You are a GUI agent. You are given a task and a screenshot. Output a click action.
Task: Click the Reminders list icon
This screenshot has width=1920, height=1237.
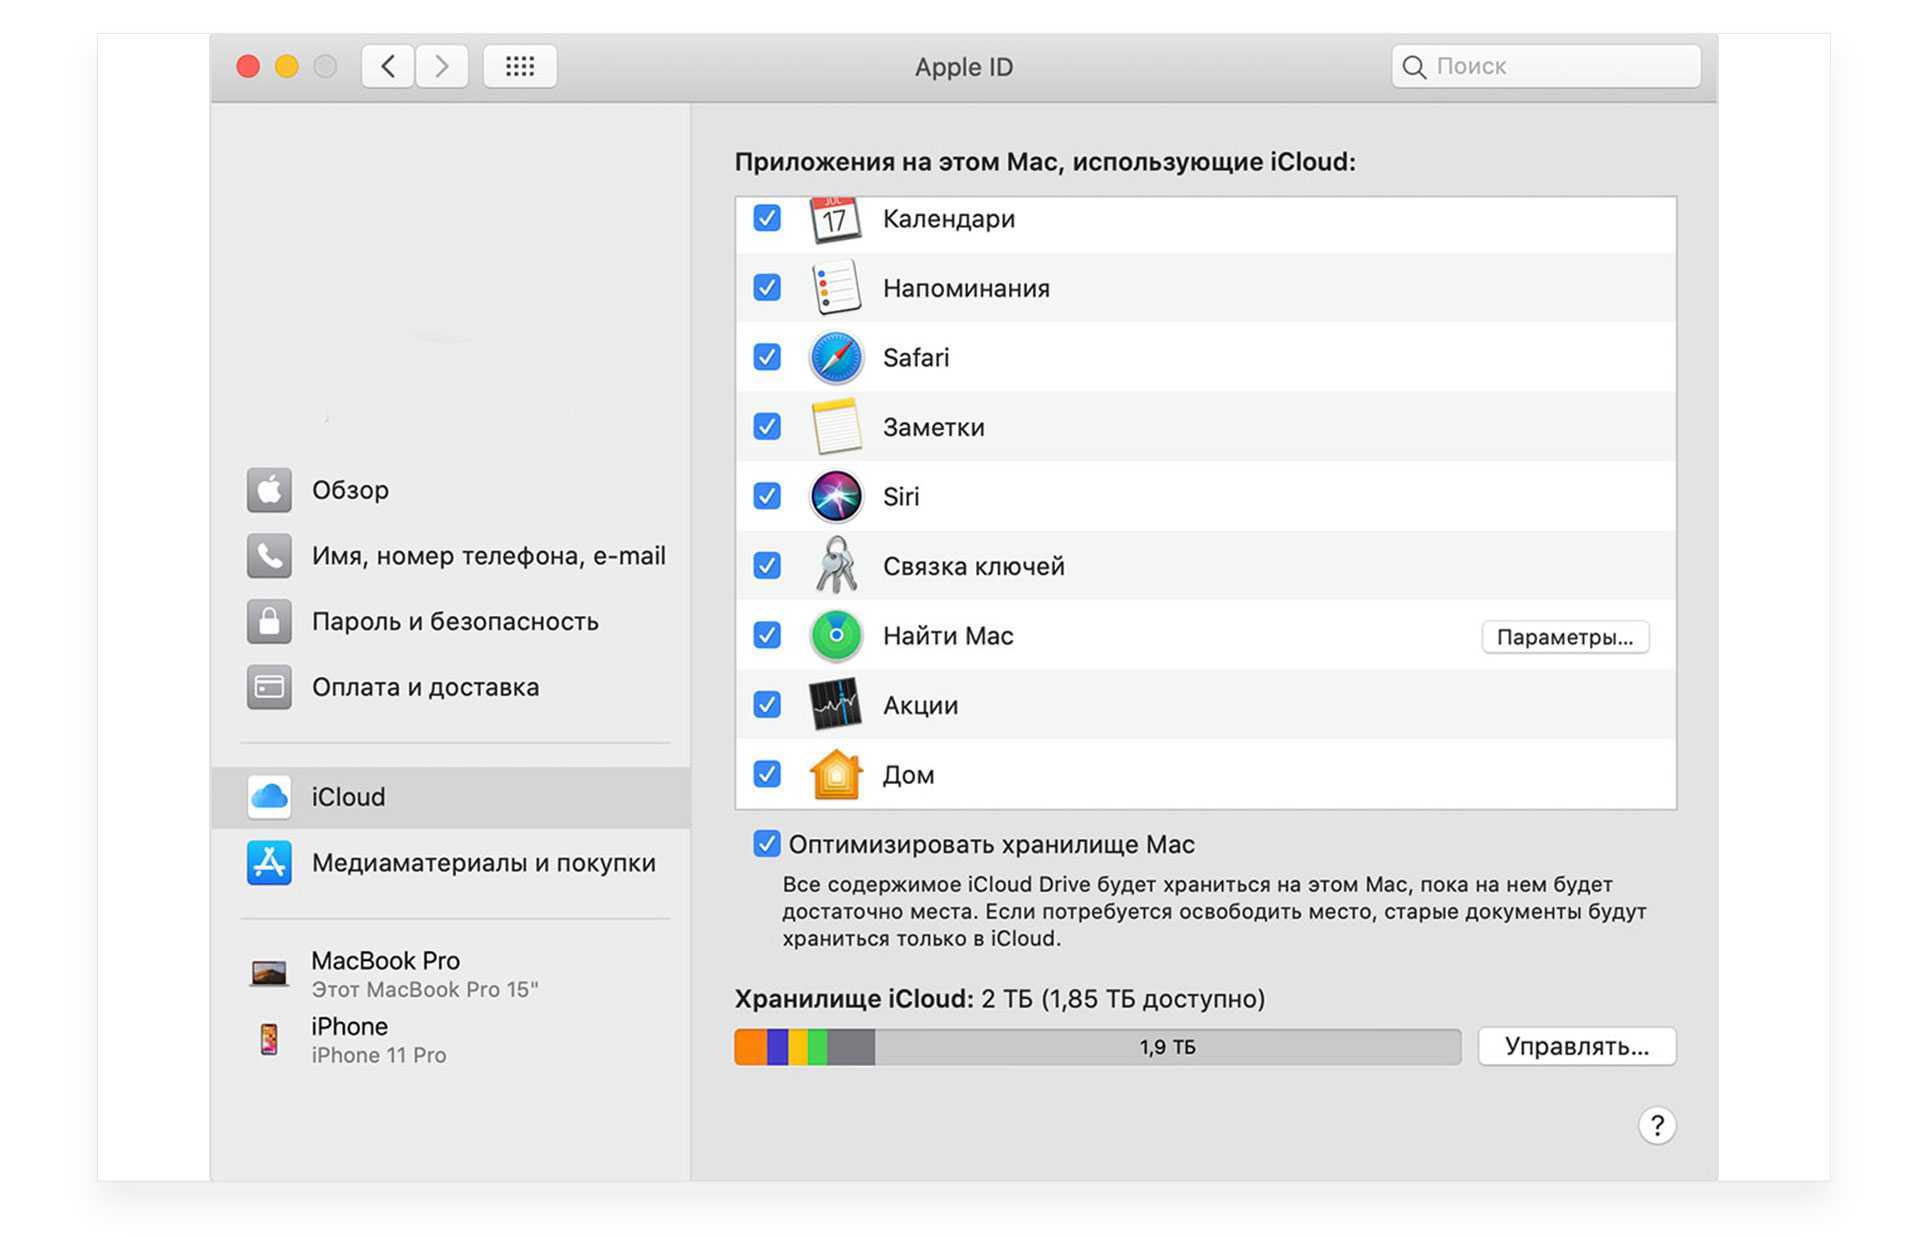(x=835, y=288)
